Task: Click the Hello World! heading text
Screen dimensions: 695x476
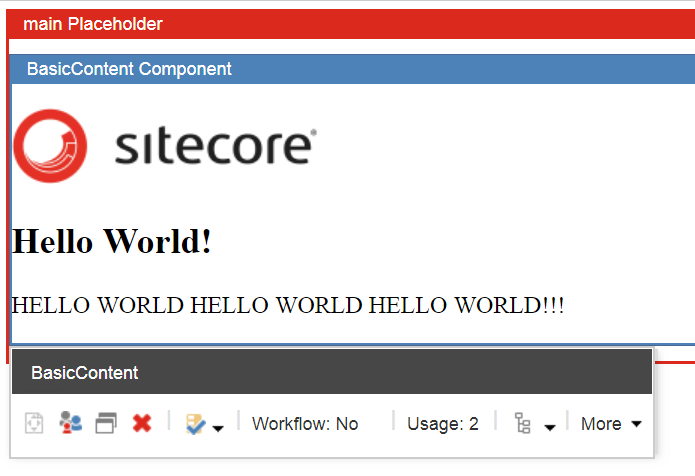Action: (112, 242)
